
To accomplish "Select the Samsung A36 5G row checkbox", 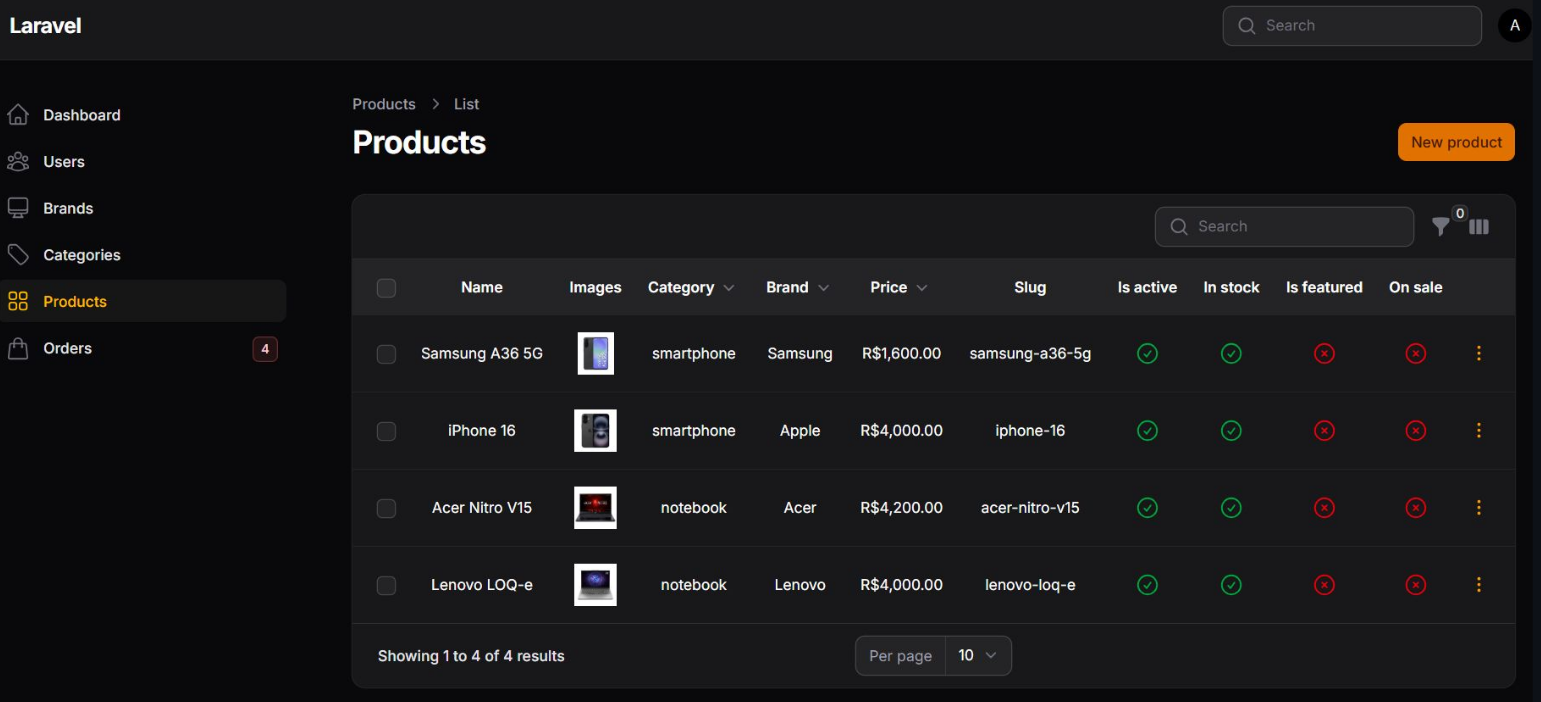I will pos(386,354).
